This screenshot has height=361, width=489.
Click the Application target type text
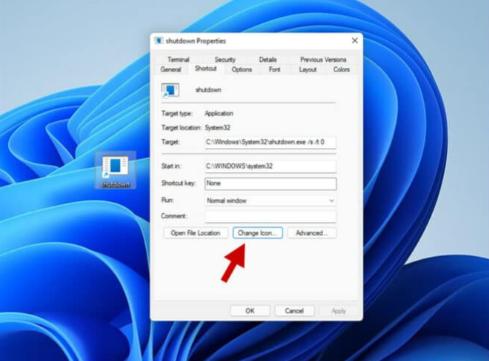219,113
